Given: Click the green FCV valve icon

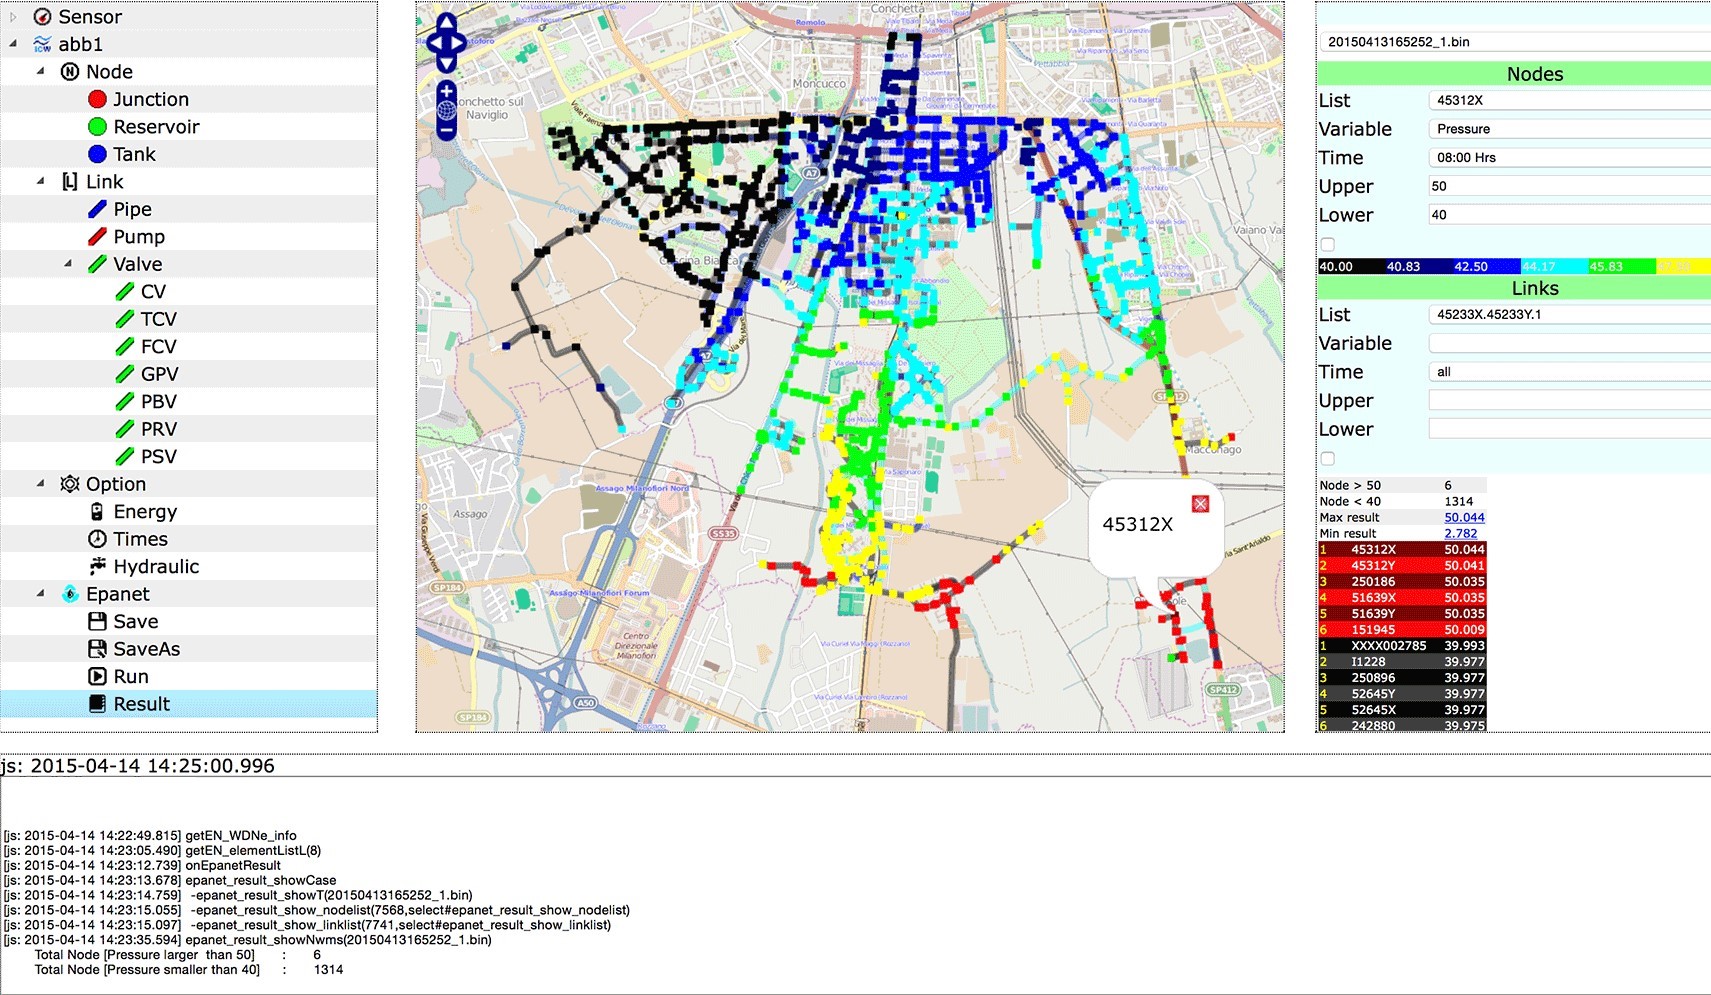Looking at the screenshot, I should (125, 347).
